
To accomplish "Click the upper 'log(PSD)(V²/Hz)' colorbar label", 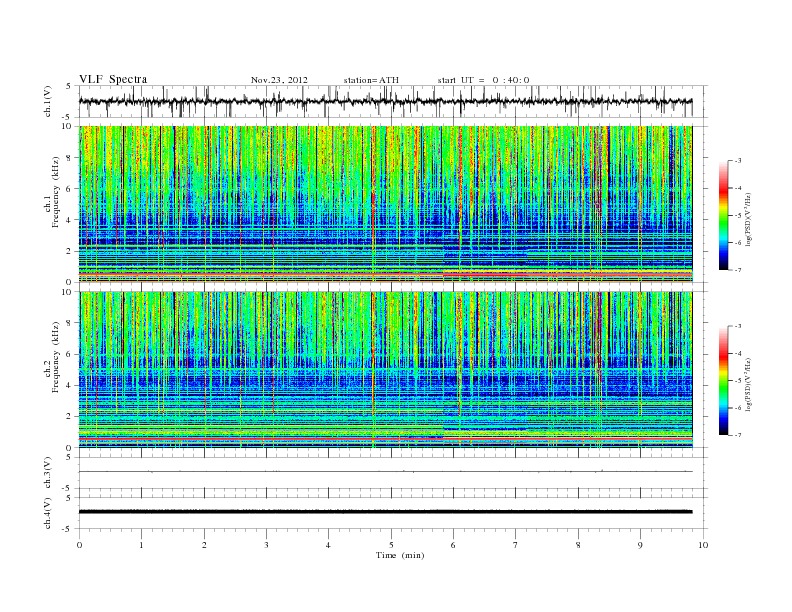I will click(x=748, y=219).
